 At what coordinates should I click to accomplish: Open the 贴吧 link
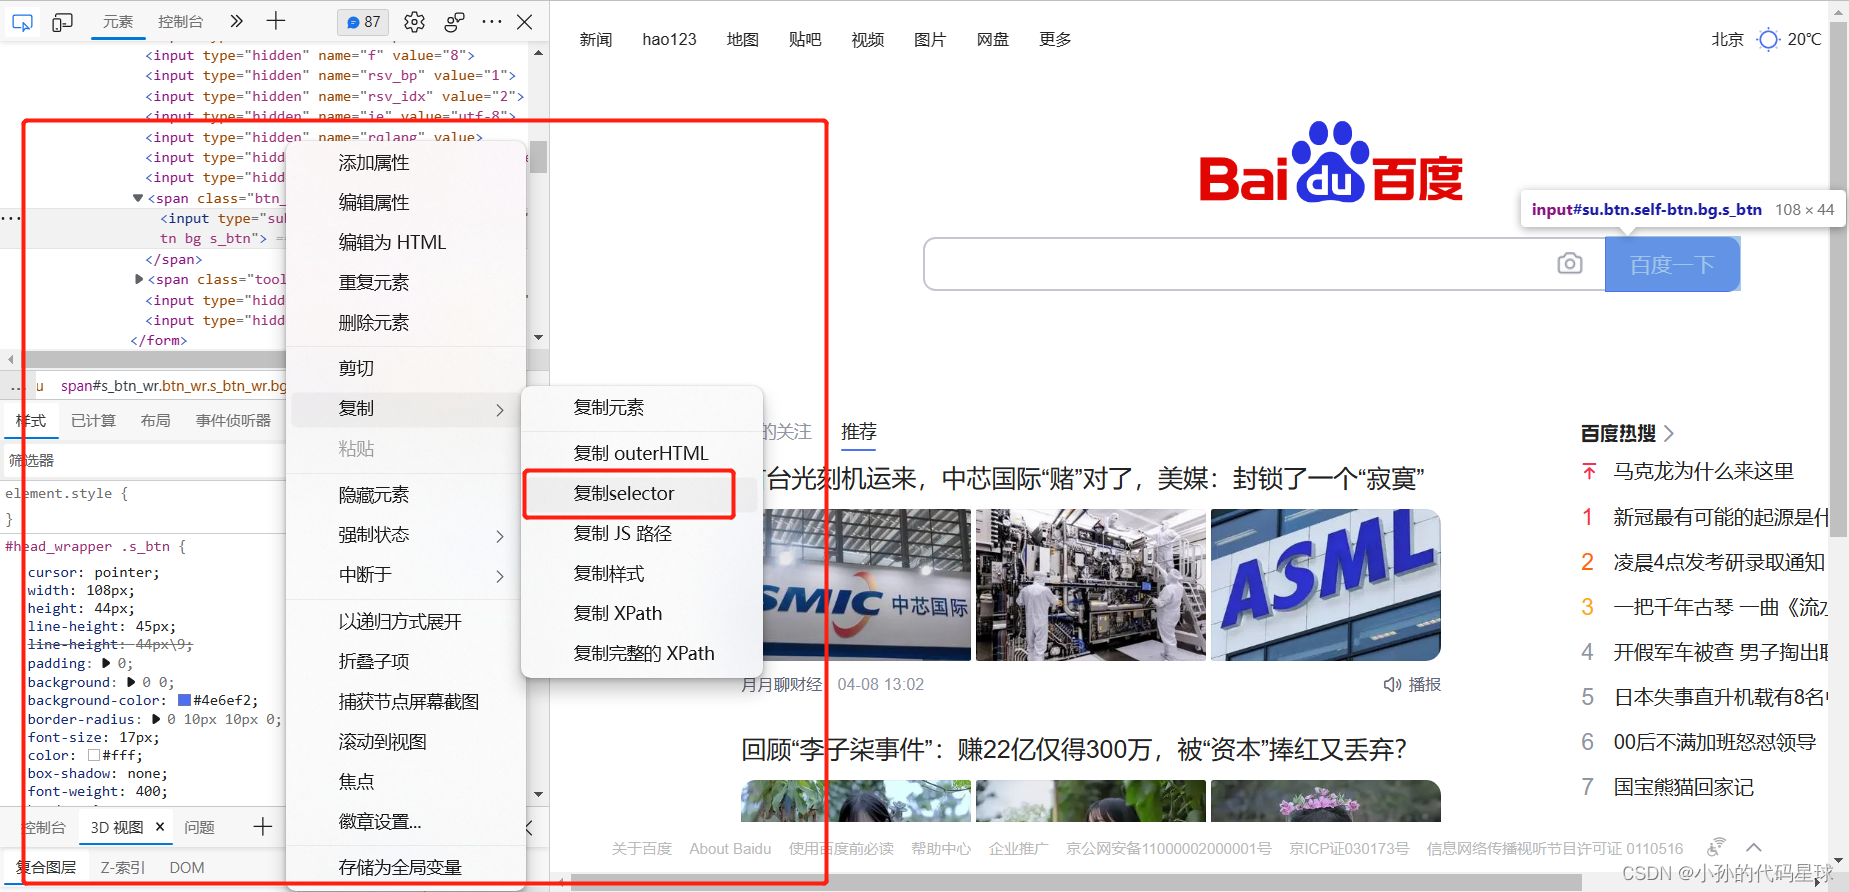pyautogui.click(x=805, y=39)
